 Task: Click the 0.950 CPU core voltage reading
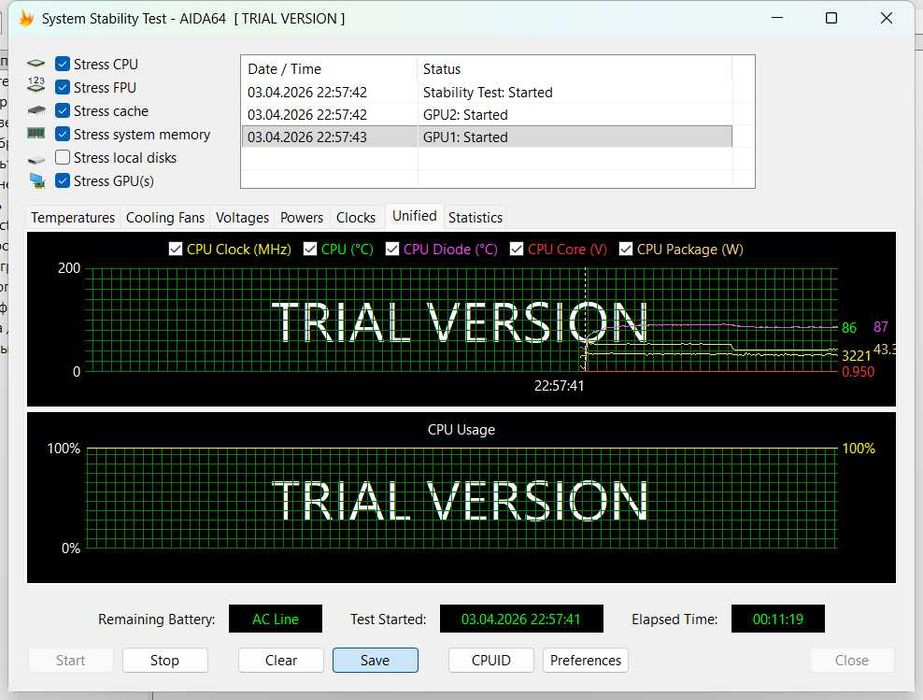(x=858, y=371)
